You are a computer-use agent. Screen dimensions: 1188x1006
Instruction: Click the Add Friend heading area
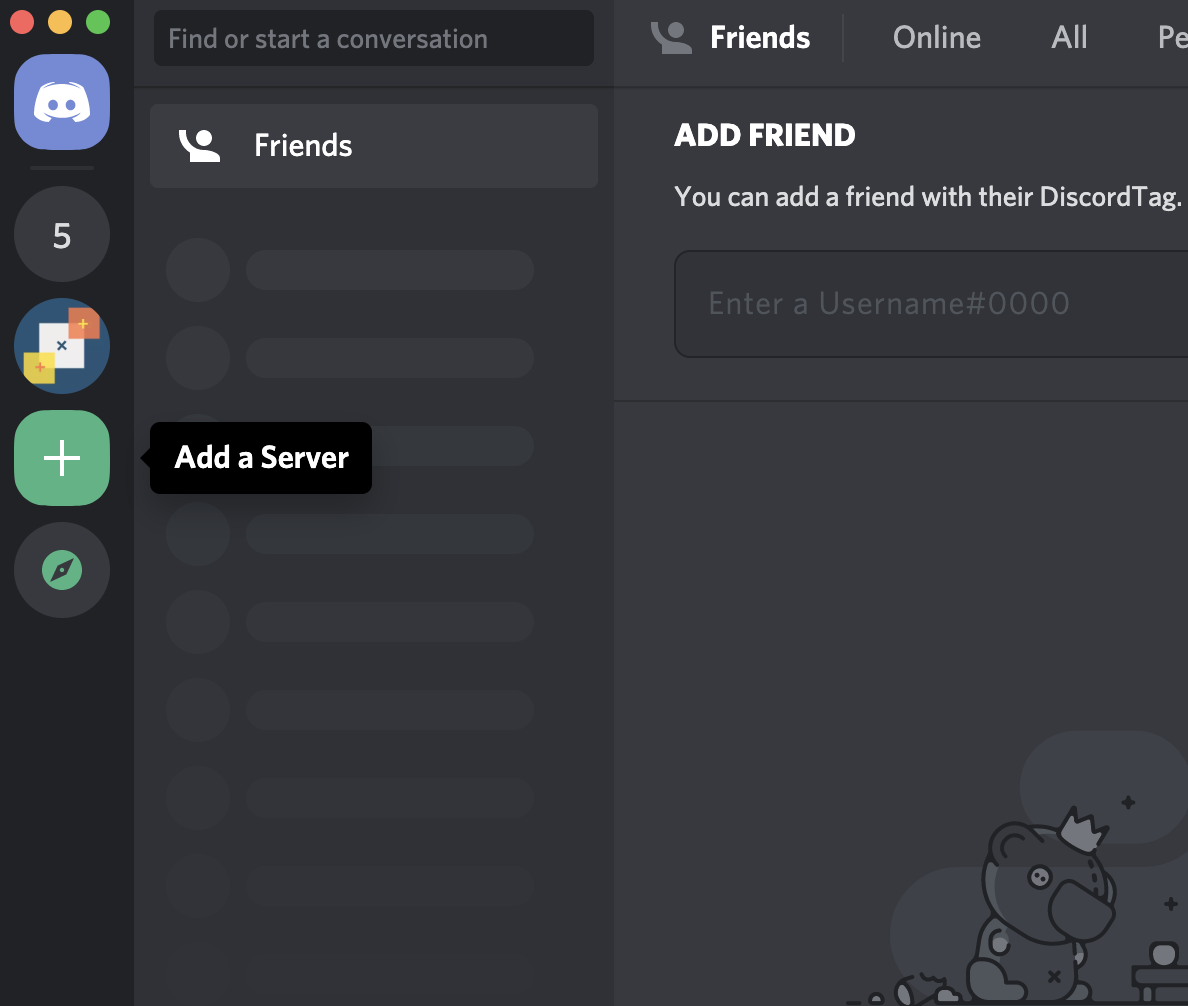(x=765, y=134)
